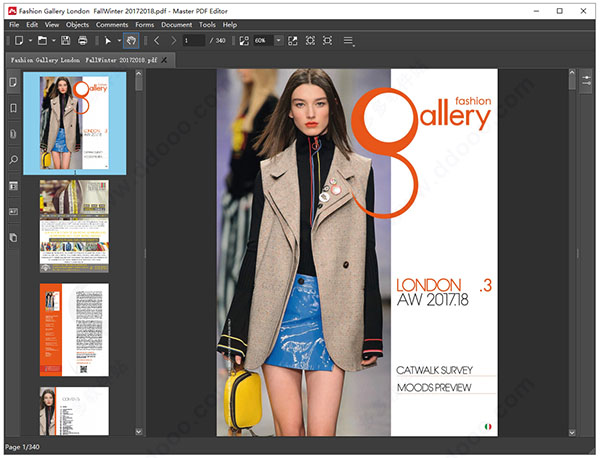This screenshot has height=458, width=600.
Task: Open the Object Inspector sliders icon
Action: tap(587, 80)
